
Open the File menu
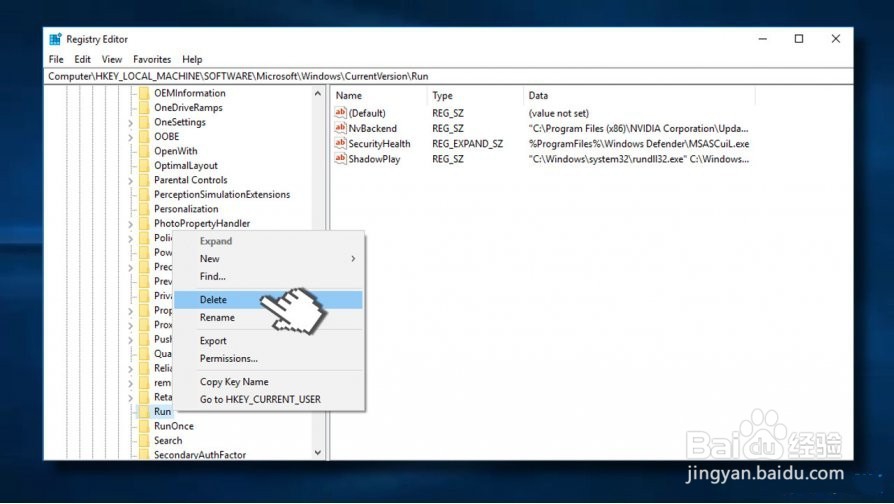coord(56,59)
